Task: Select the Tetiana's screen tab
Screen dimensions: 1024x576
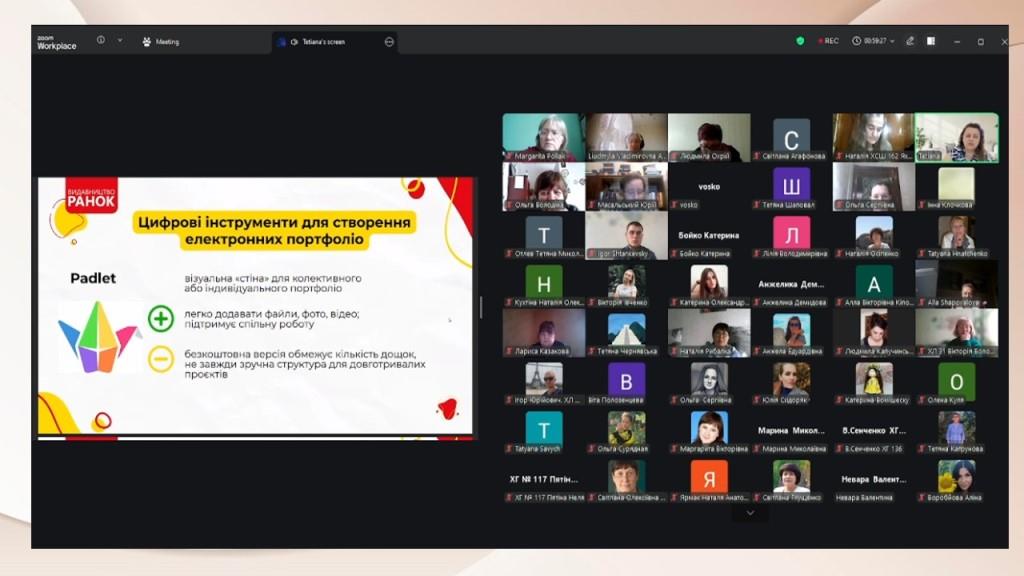Action: [324, 42]
